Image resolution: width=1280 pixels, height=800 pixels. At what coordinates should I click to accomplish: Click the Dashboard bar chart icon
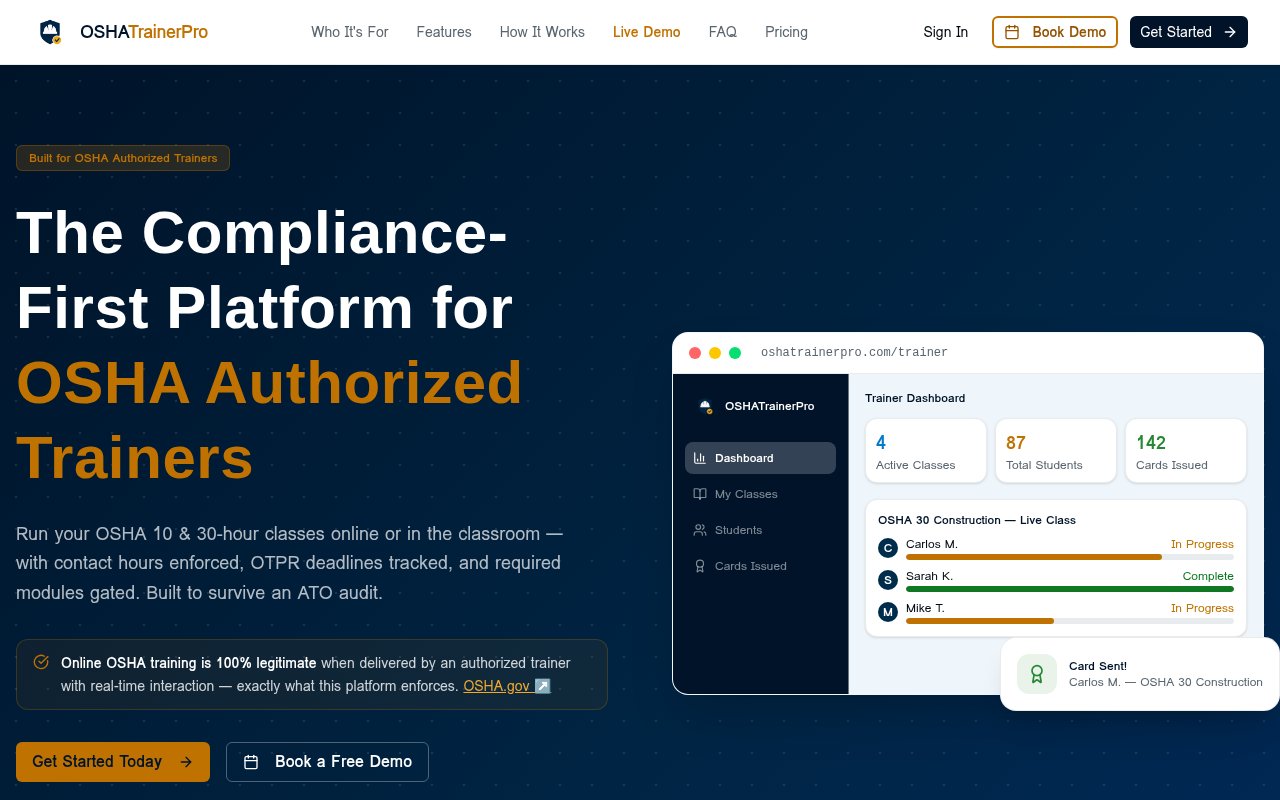700,458
